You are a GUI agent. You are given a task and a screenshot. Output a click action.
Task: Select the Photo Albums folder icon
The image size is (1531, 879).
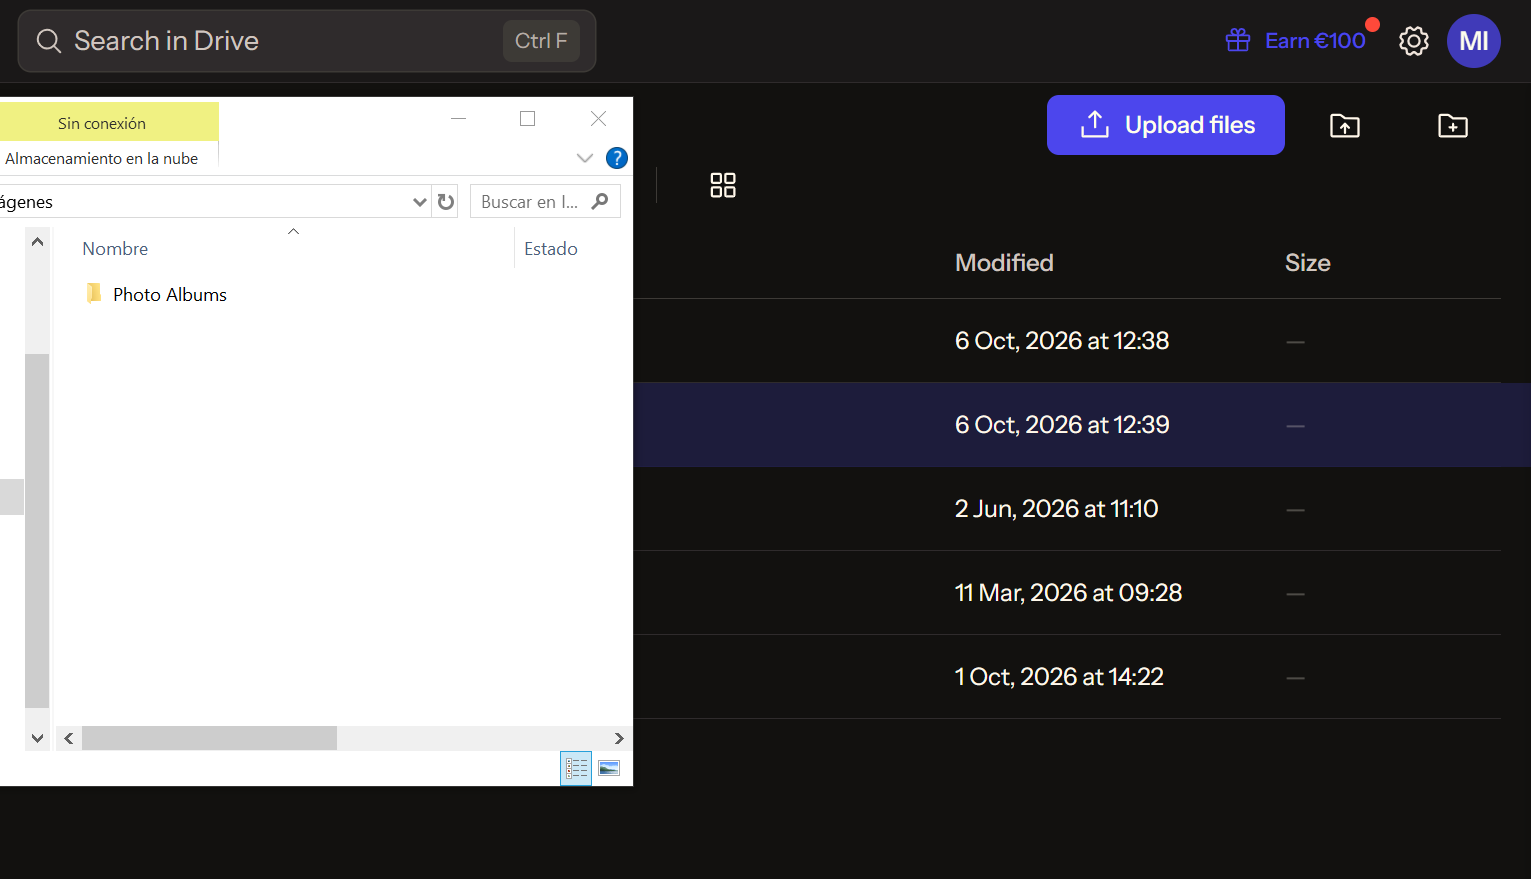tap(94, 293)
